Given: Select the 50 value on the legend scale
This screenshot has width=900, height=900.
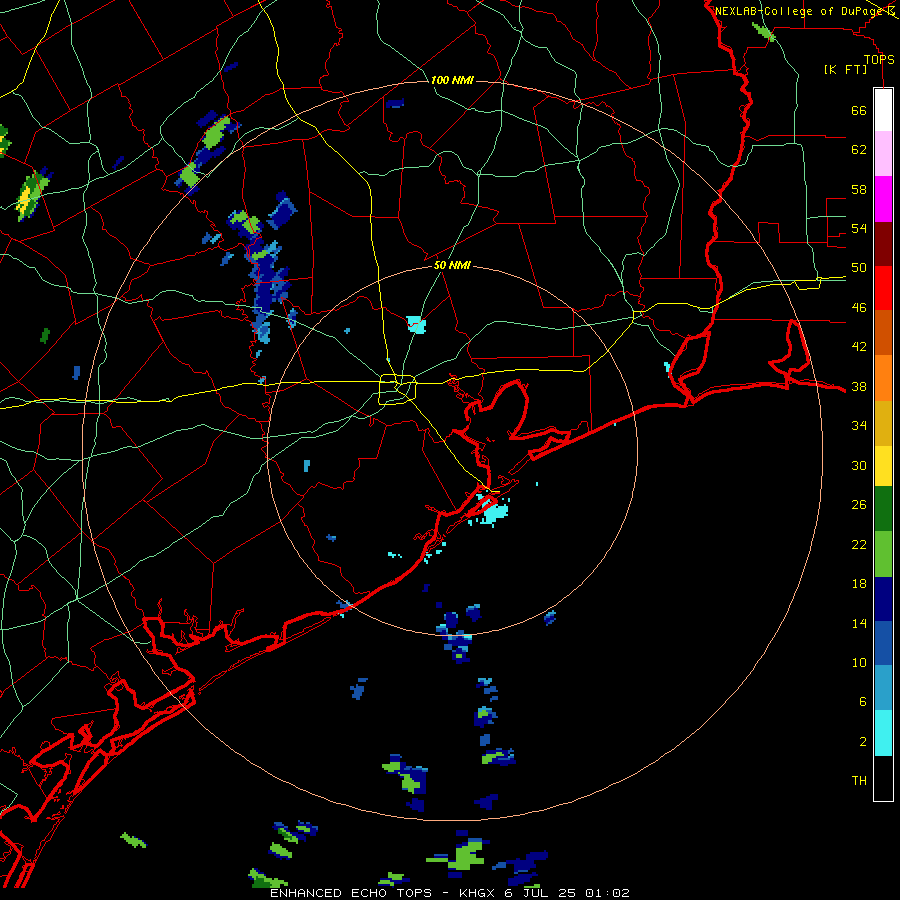Looking at the screenshot, I should pyautogui.click(x=859, y=268).
